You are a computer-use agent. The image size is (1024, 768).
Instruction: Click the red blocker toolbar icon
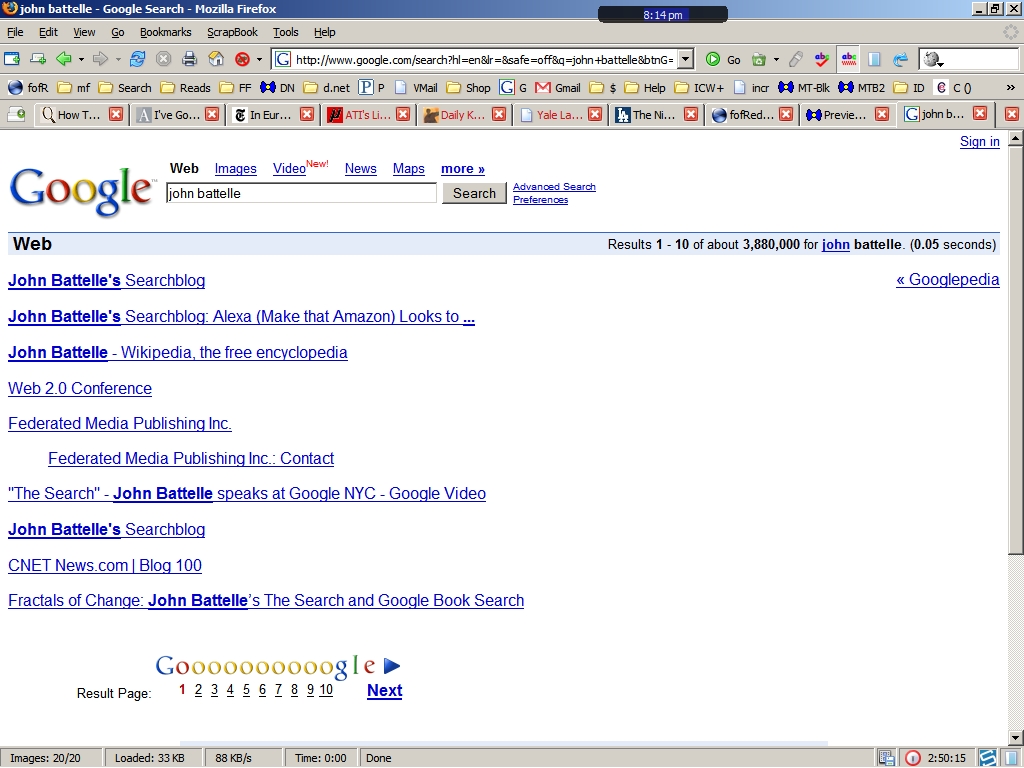tap(242, 59)
